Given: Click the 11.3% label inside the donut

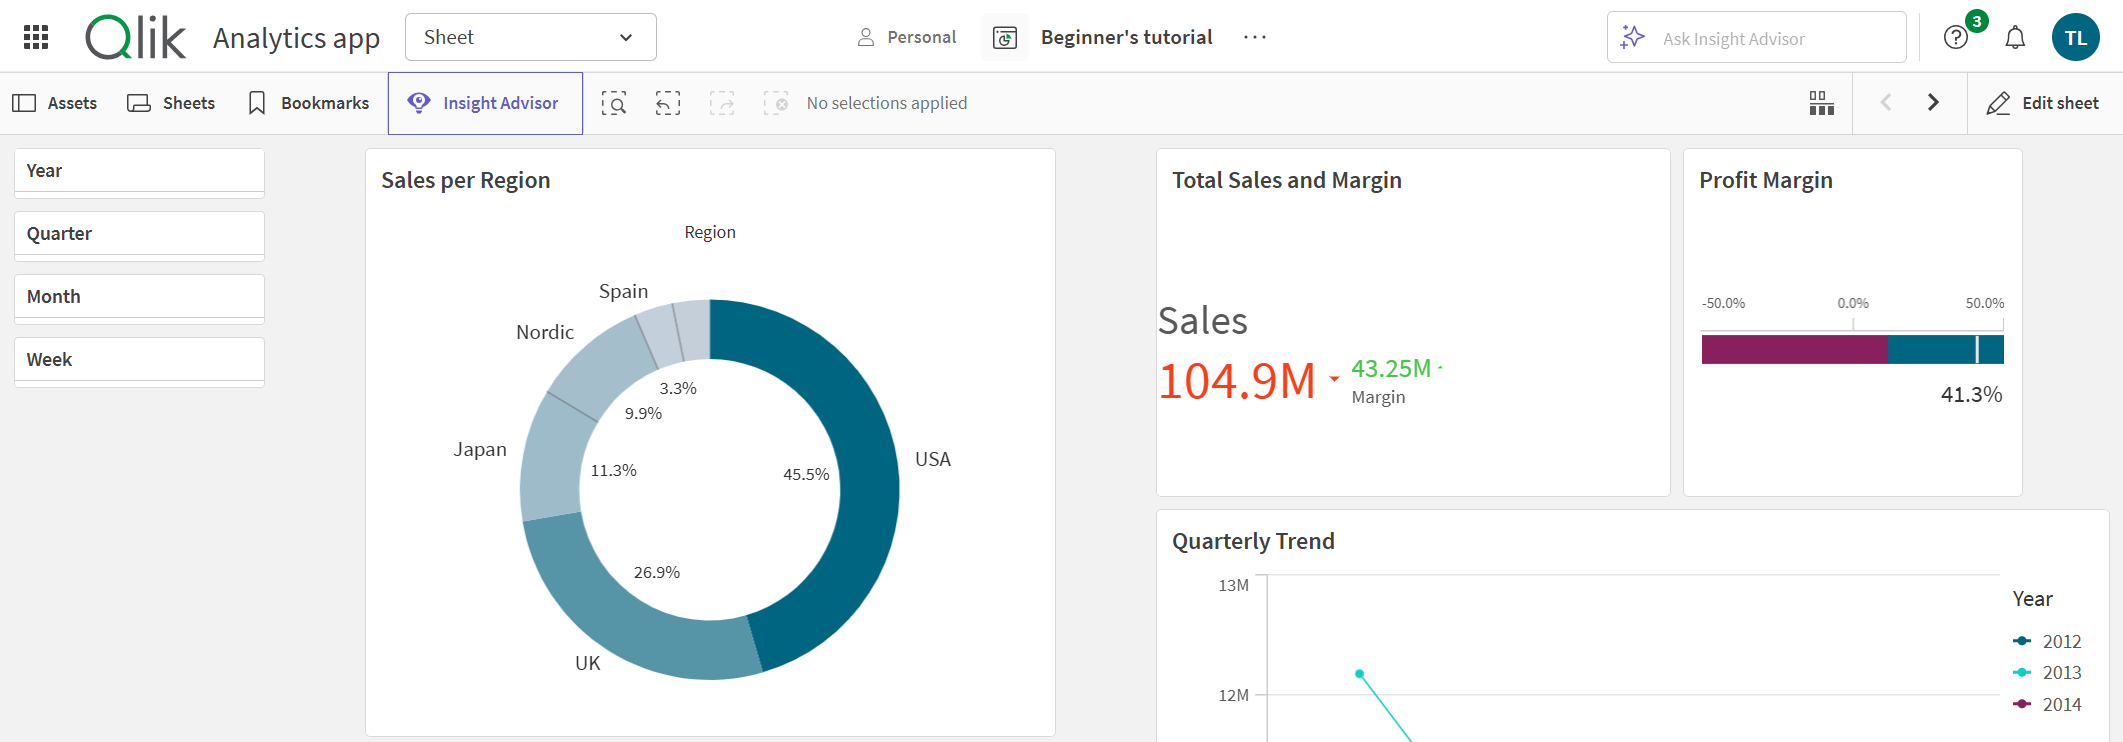Looking at the screenshot, I should pyautogui.click(x=614, y=470).
